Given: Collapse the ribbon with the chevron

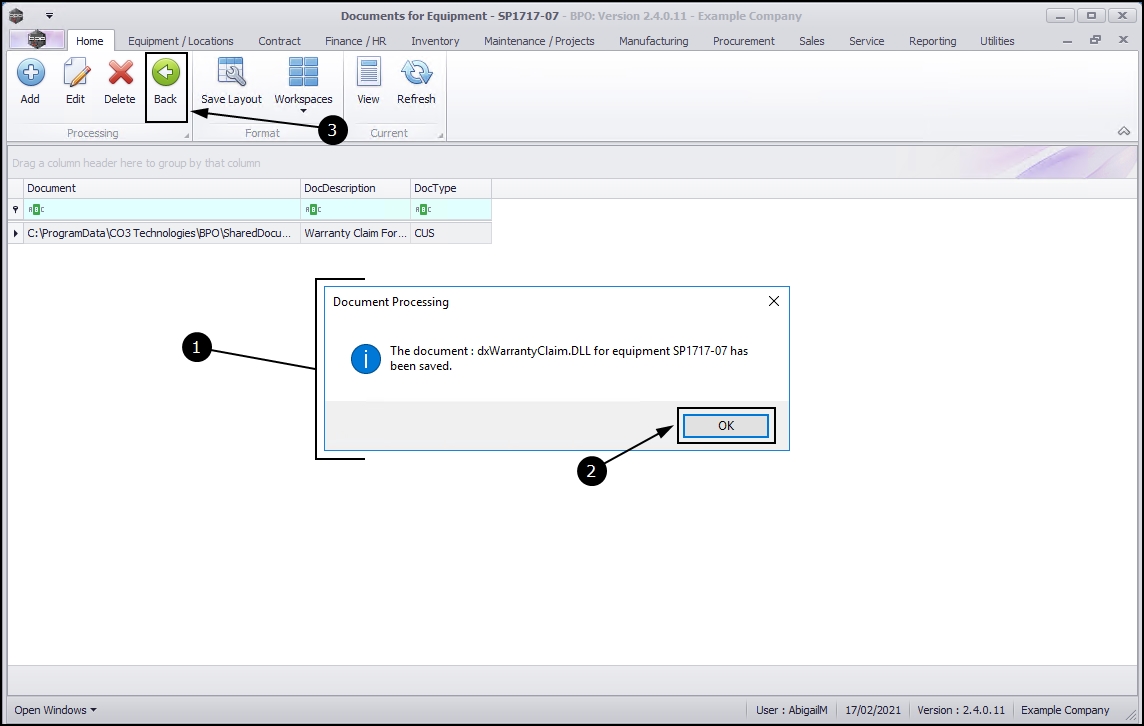Looking at the screenshot, I should tap(1124, 131).
